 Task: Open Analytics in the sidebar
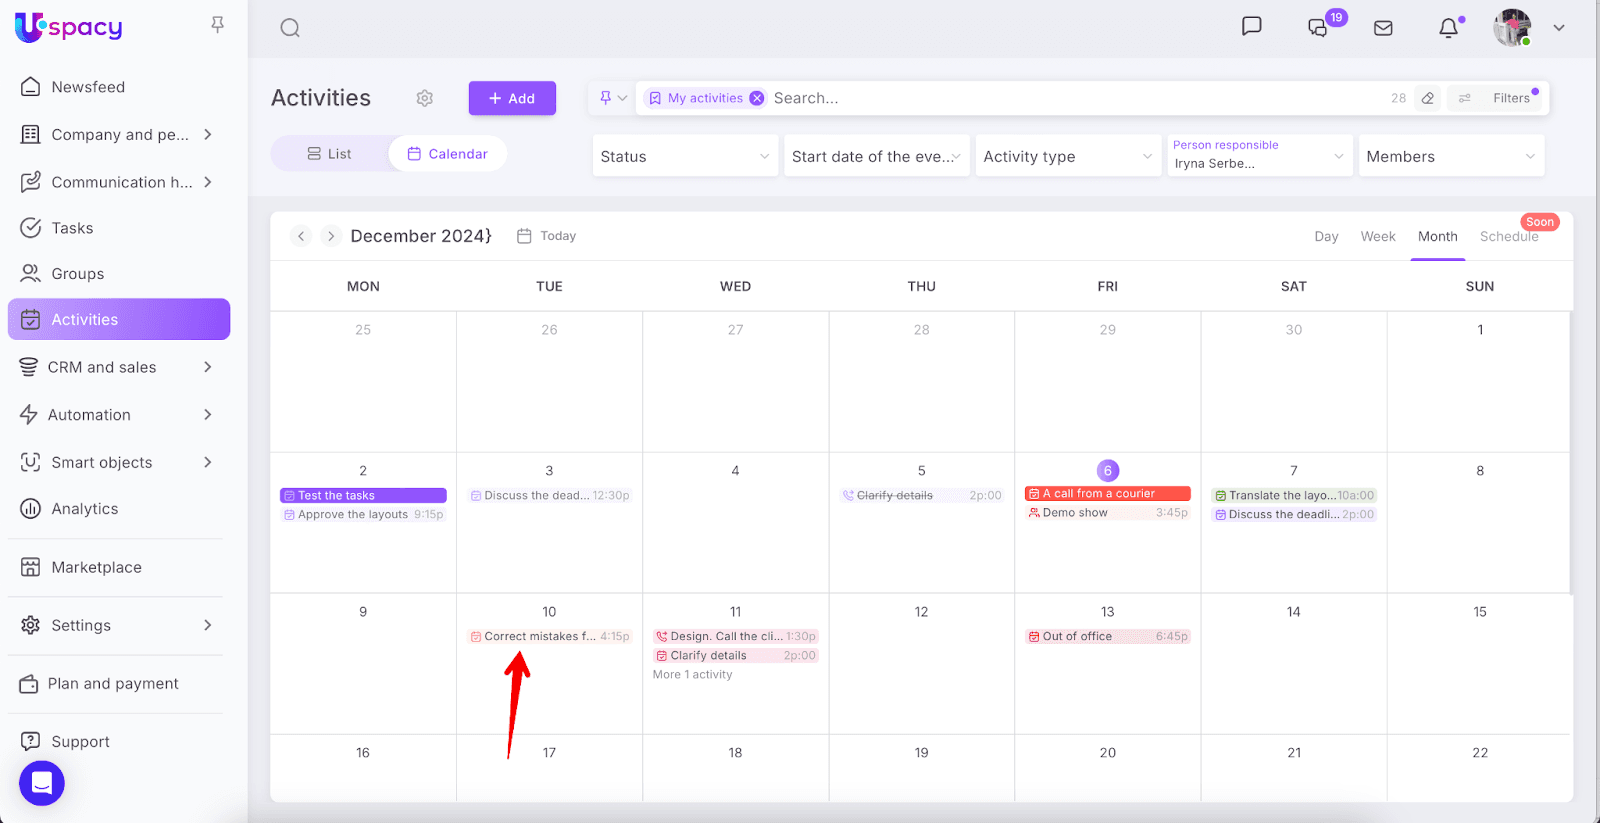click(x=85, y=509)
